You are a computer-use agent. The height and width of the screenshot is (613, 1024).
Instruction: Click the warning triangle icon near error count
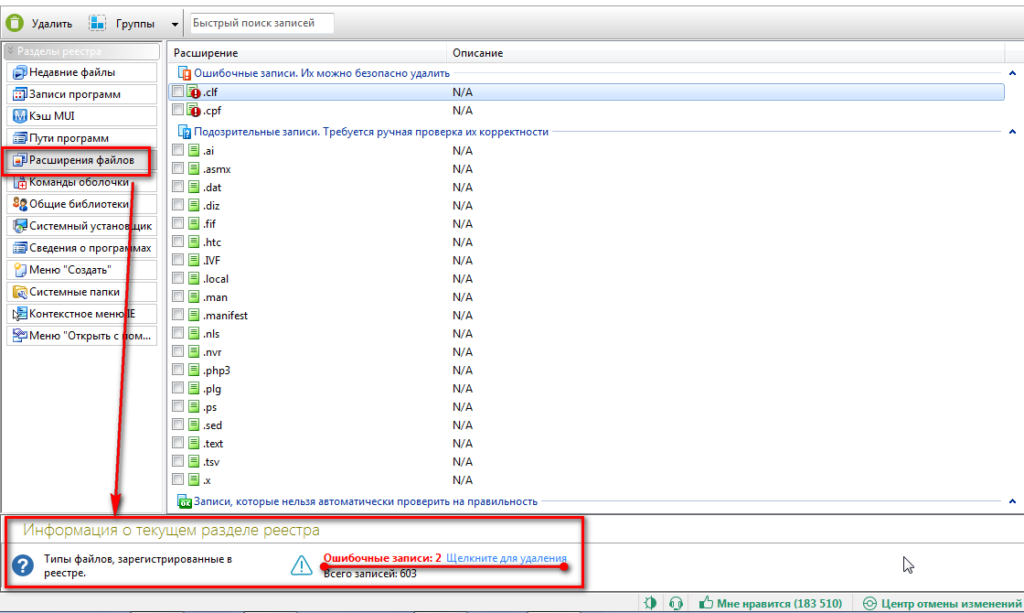coord(302,565)
